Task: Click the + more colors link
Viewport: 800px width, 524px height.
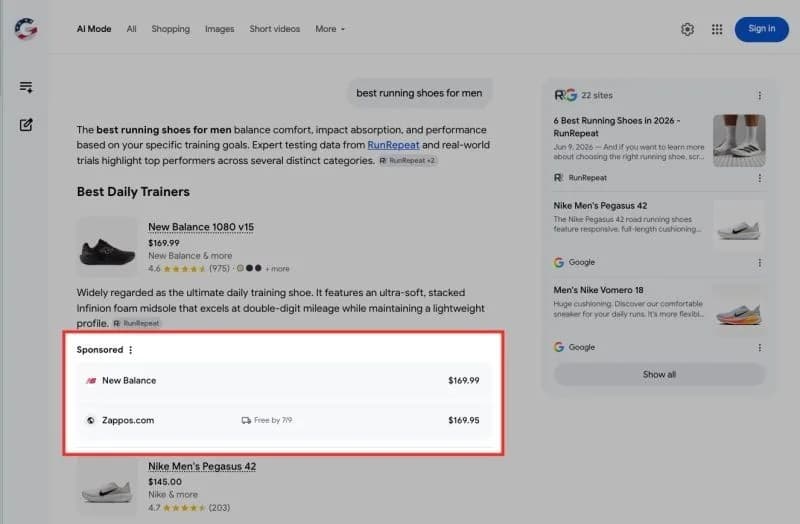Action: click(277, 269)
